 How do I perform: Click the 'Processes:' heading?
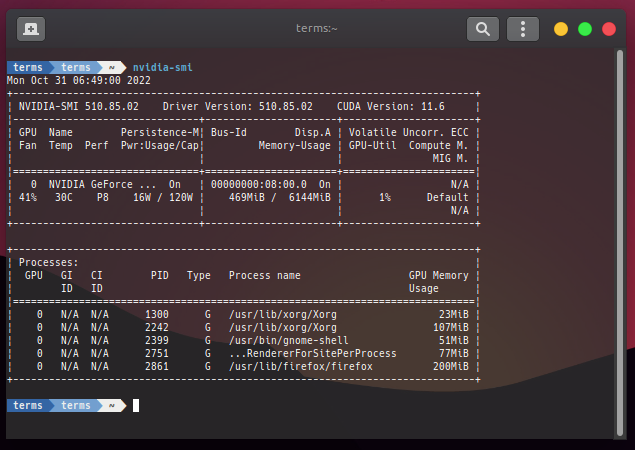pyautogui.click(x=49, y=262)
